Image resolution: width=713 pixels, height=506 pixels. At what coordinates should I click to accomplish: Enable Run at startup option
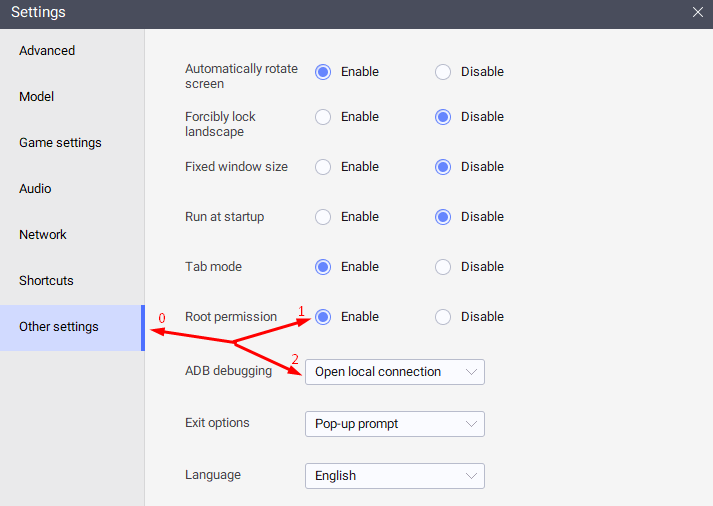point(323,217)
